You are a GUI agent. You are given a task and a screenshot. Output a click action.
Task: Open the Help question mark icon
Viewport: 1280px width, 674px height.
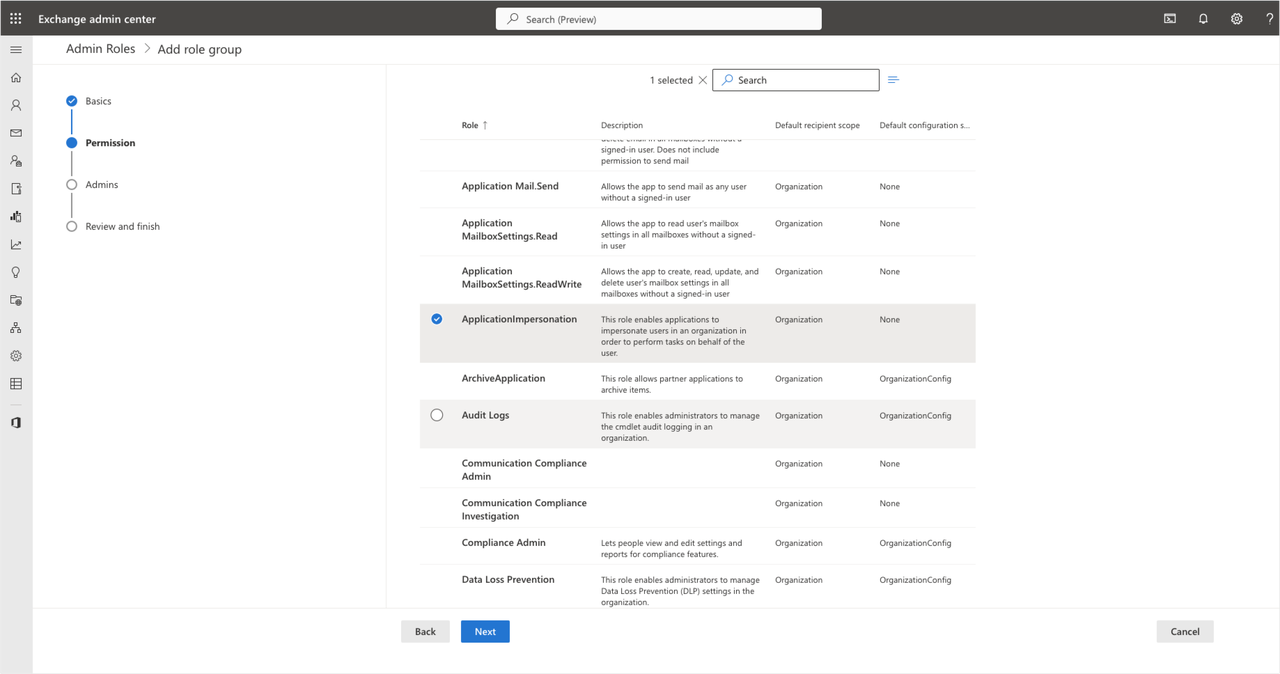tap(1269, 18)
